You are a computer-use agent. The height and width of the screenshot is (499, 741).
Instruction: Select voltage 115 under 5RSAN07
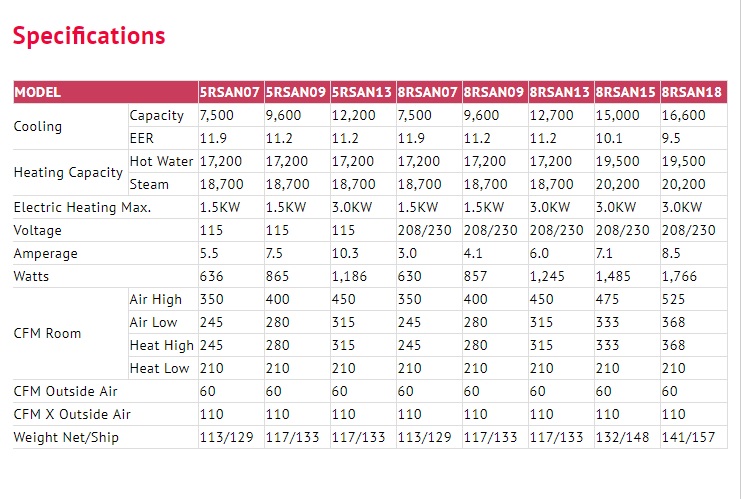pos(211,231)
